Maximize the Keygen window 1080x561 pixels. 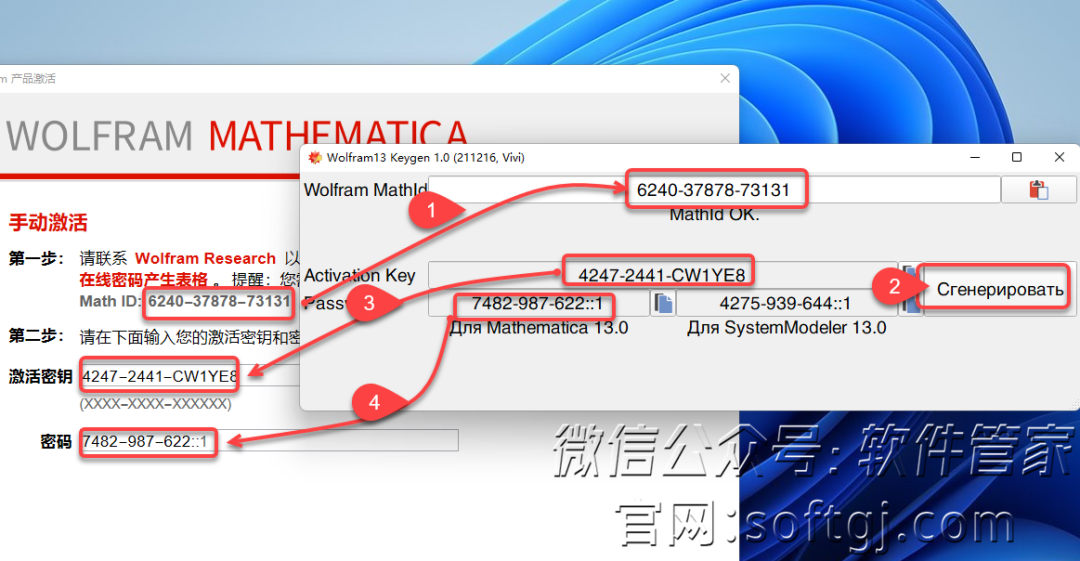coord(1017,157)
